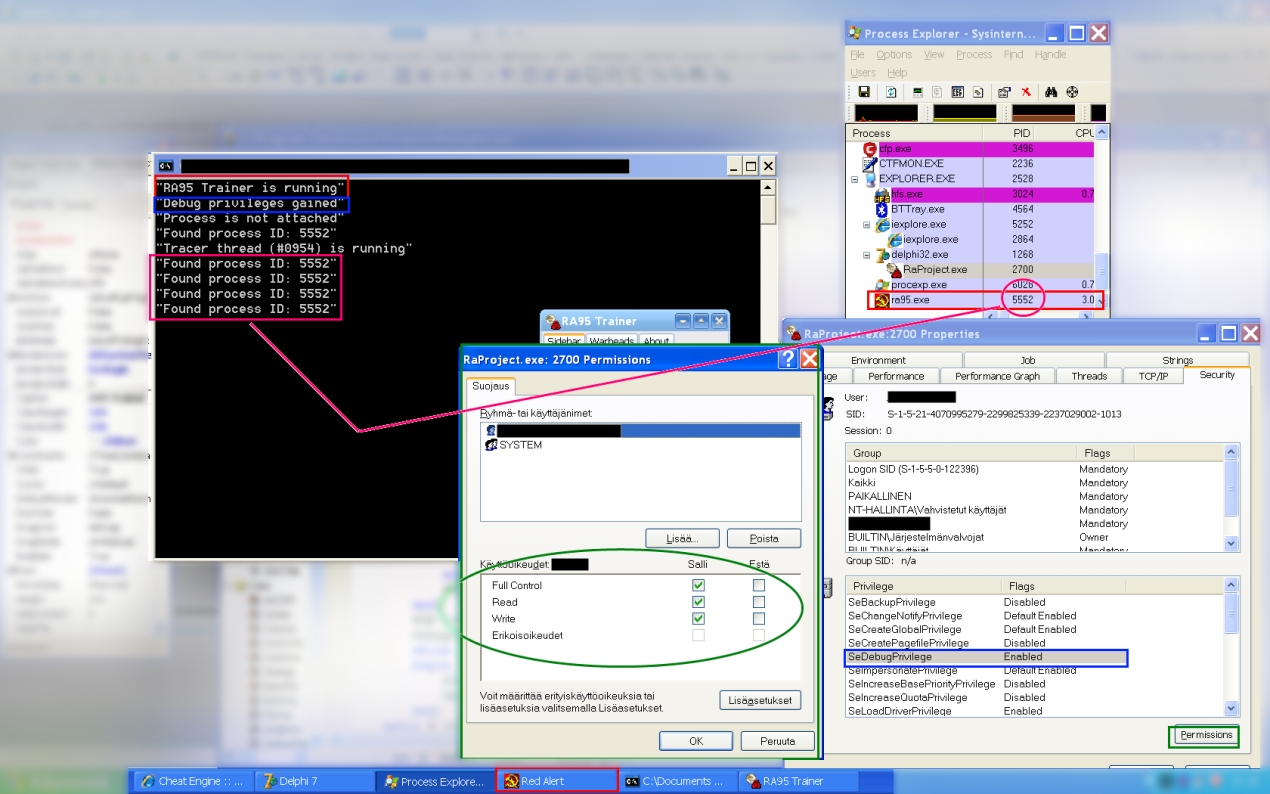This screenshot has height=794, width=1270.
Task: Select the Suojaus tab in Permissions dialog
Action: pyautogui.click(x=490, y=385)
